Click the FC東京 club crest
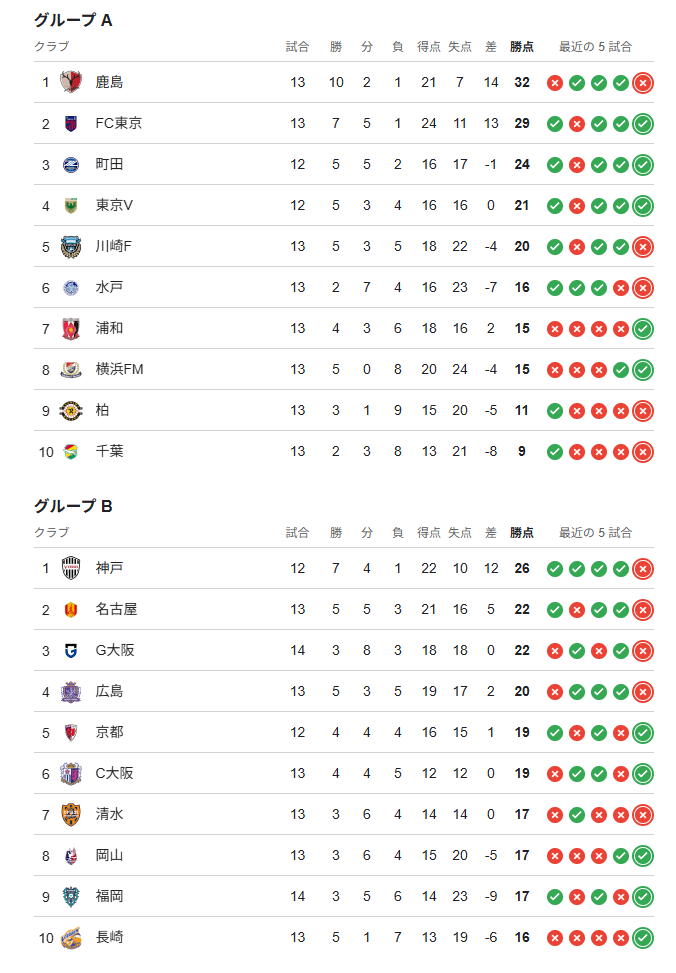The image size is (676, 973). [71, 123]
